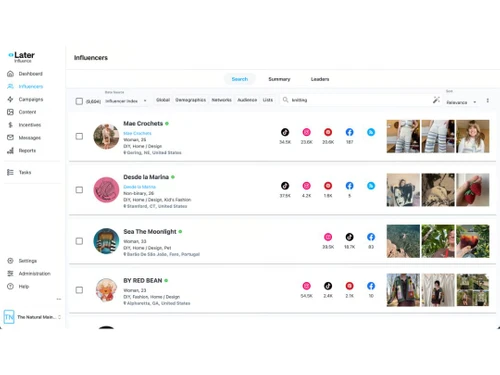Click the knitting search input field
The width and height of the screenshot is (500, 375).
(360, 100)
